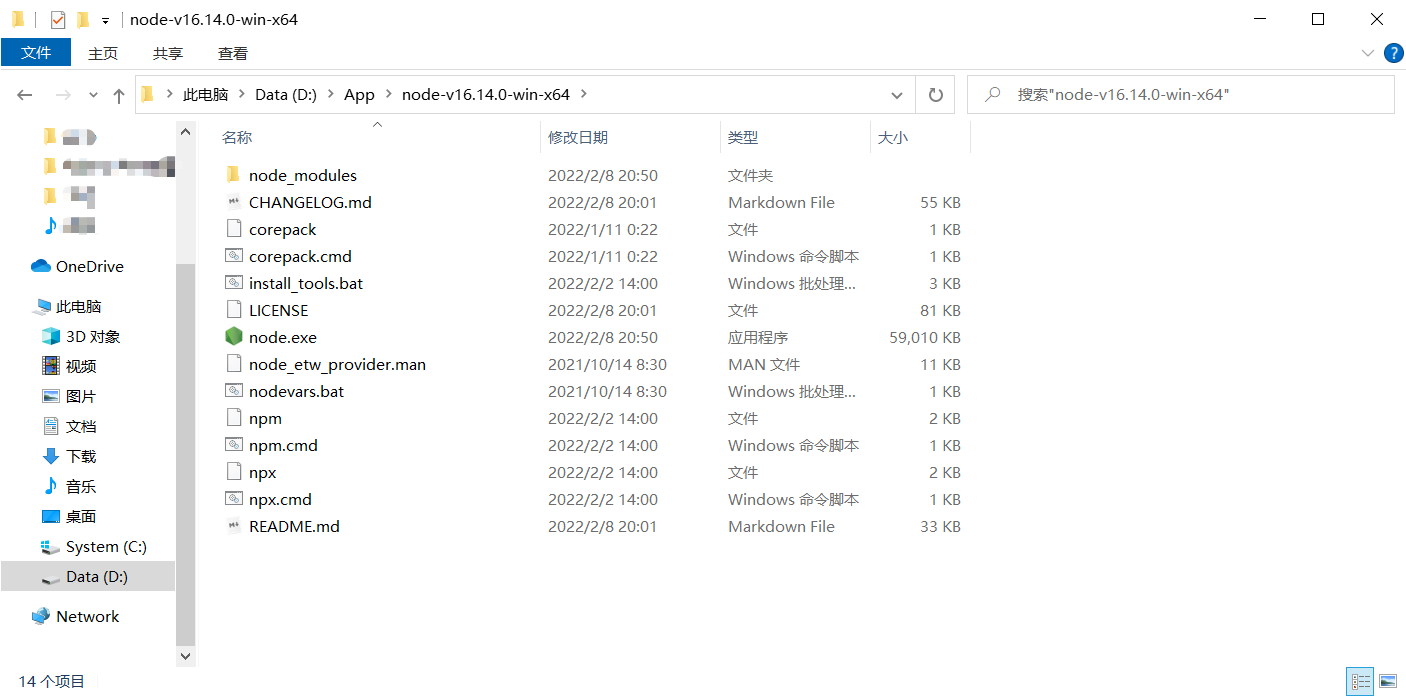This screenshot has width=1406, height=697.
Task: Select 下载 in the navigation pane
Action: coord(81,457)
